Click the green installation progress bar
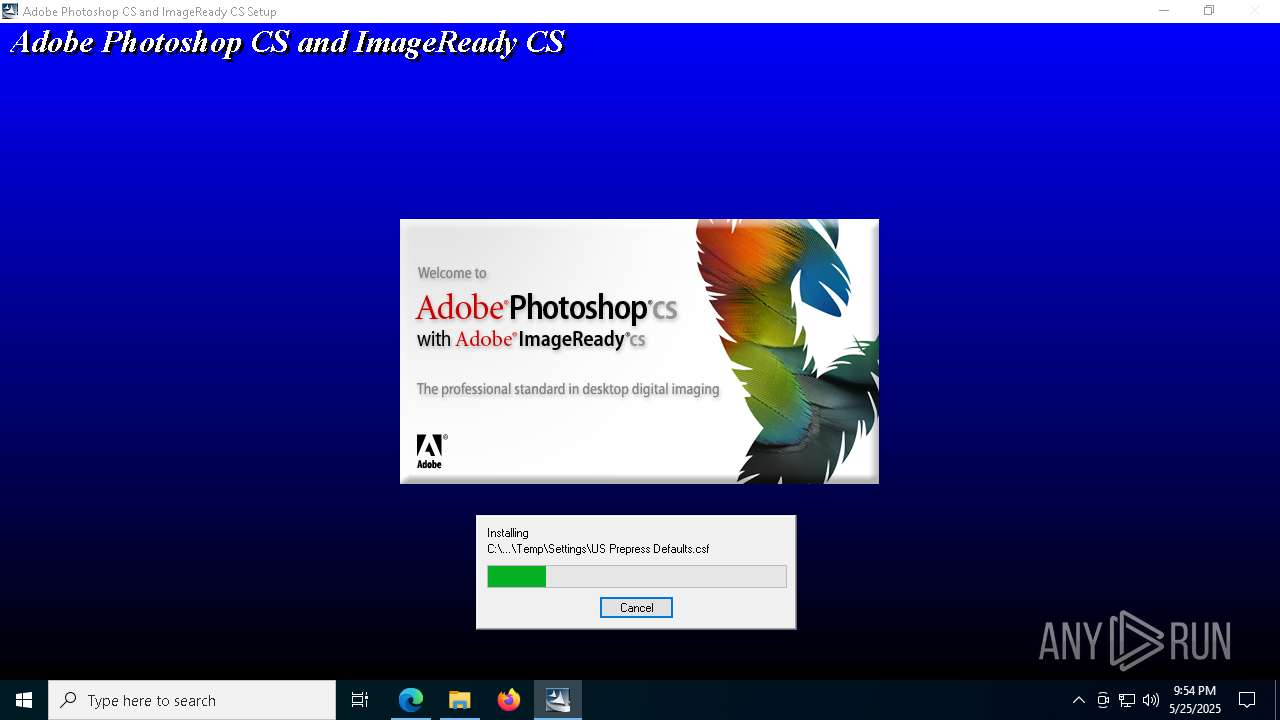 637,576
